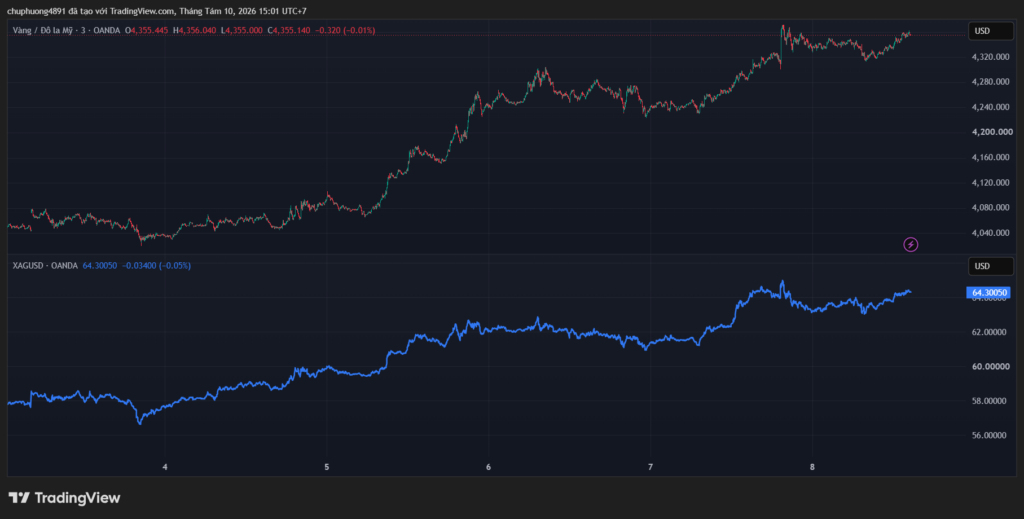Viewport: 1024px width, 519px height.
Task: Click the close value C4,355.140
Action: (289, 30)
